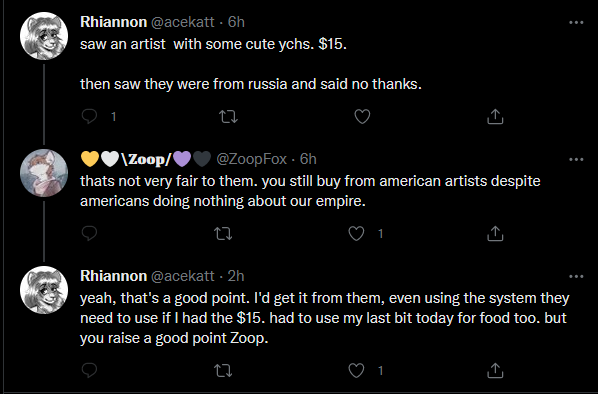
Task: Open ZoopFox's profile picture
Action: 44,173
